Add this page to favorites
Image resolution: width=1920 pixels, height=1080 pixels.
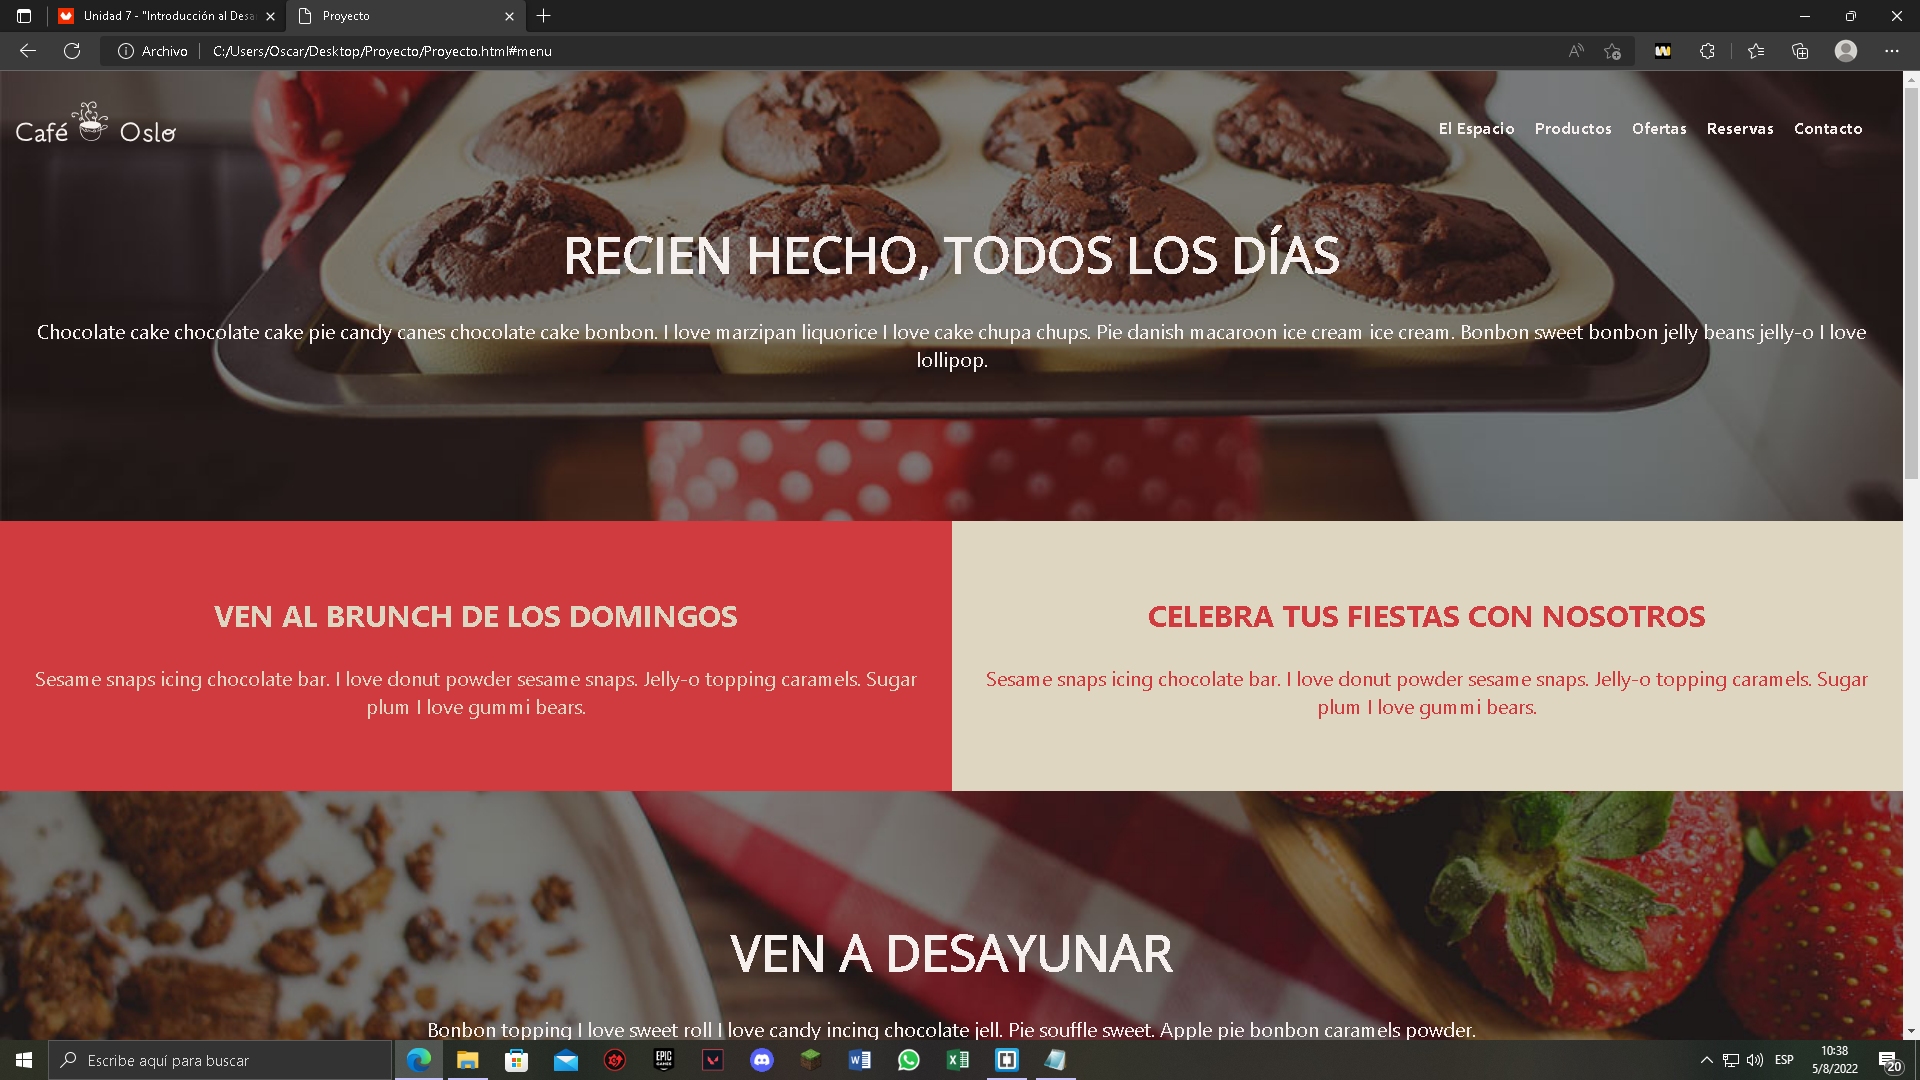click(1612, 51)
